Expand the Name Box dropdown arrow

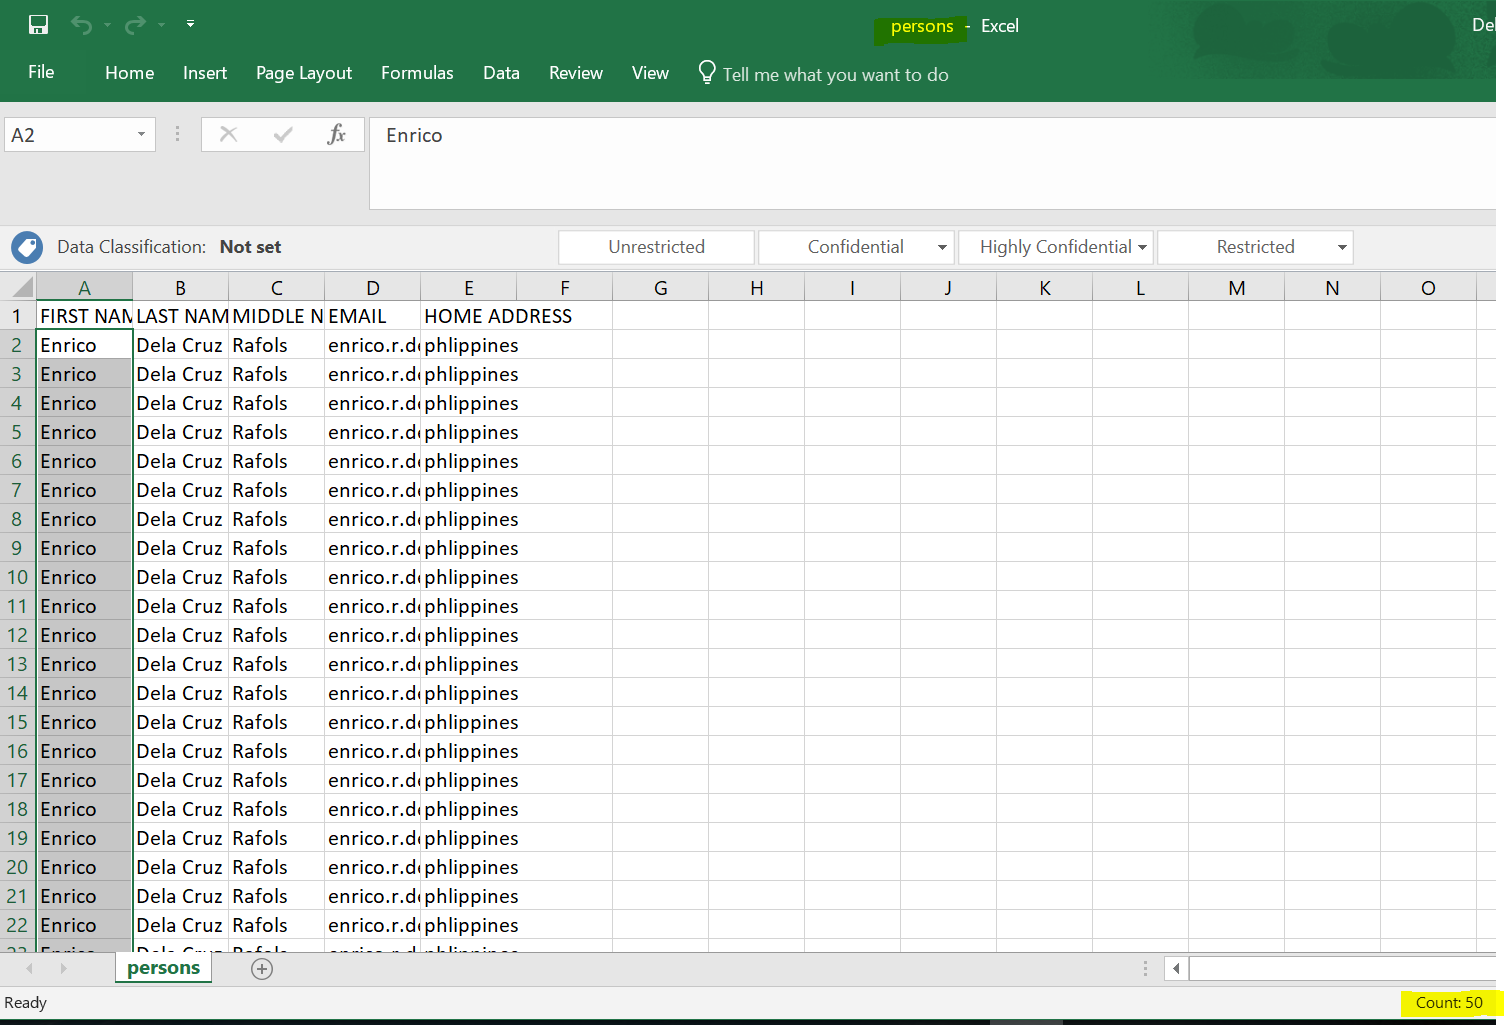[141, 135]
